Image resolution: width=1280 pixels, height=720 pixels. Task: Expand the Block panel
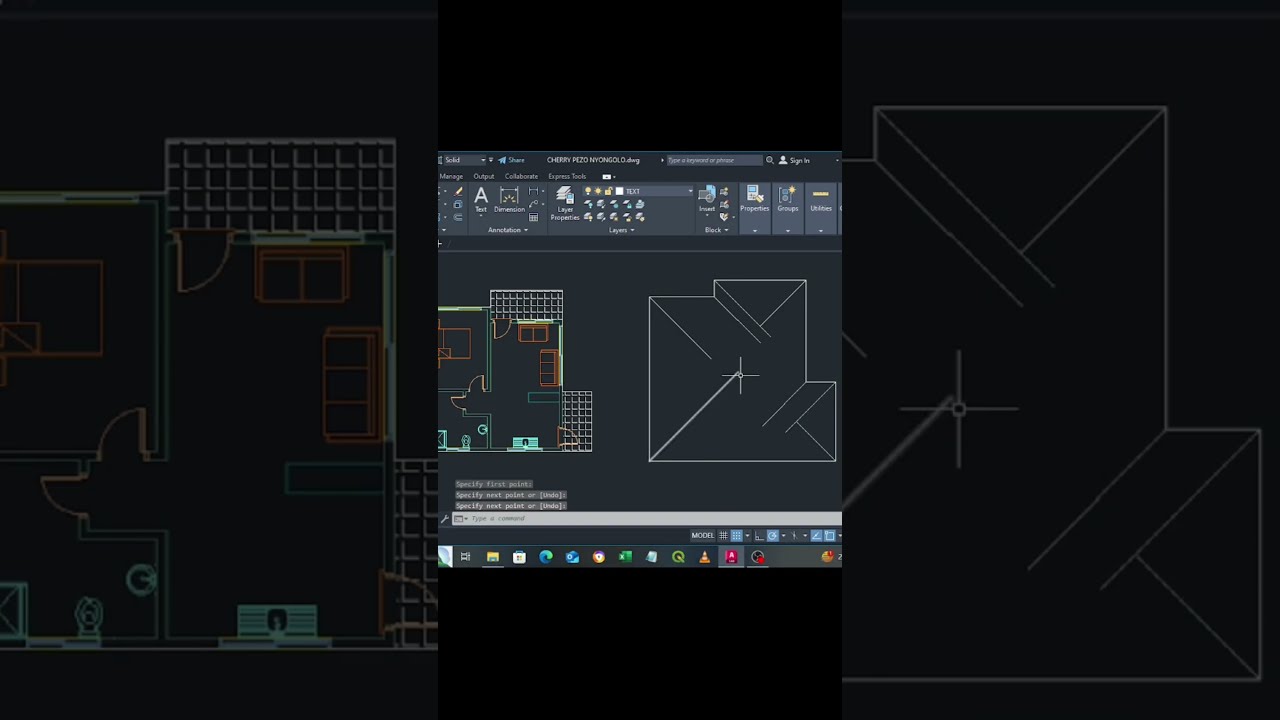coord(716,230)
